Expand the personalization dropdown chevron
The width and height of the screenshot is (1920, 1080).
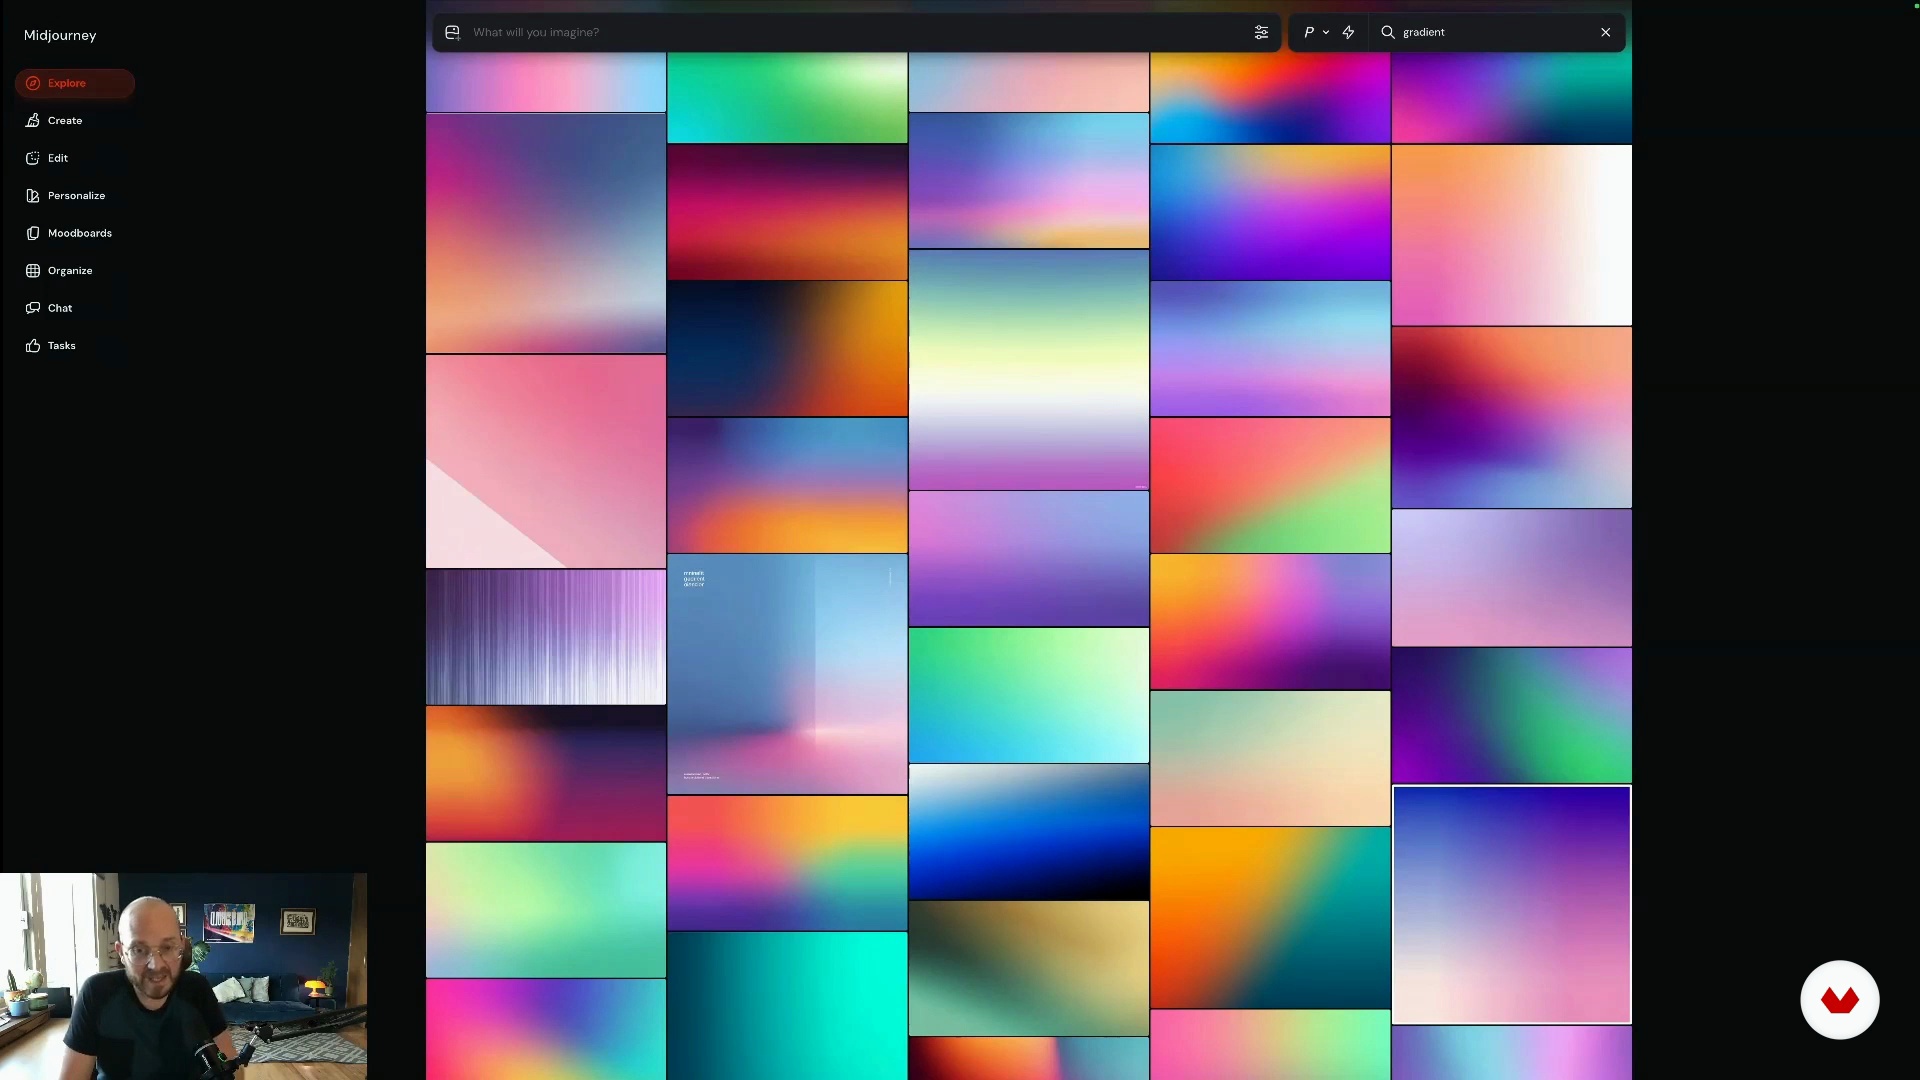click(1326, 32)
